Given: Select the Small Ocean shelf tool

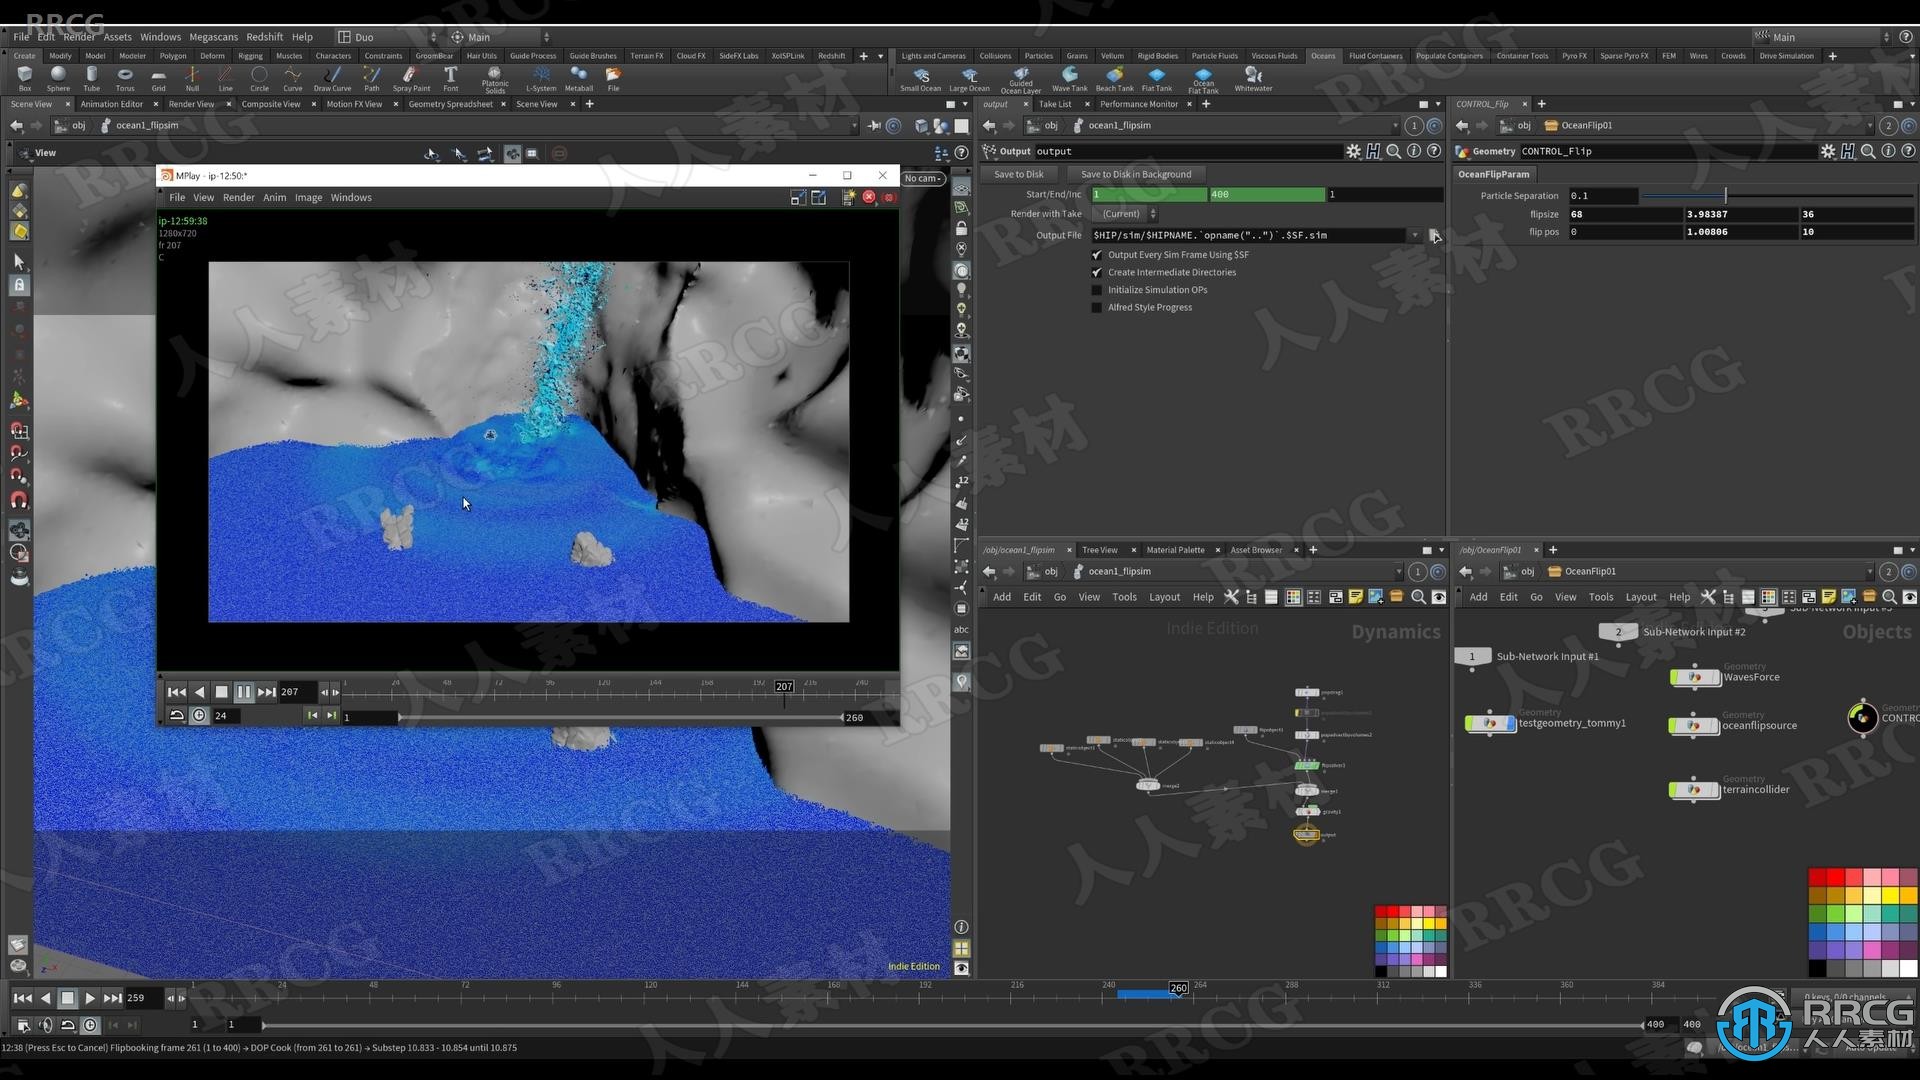Looking at the screenshot, I should coord(920,78).
